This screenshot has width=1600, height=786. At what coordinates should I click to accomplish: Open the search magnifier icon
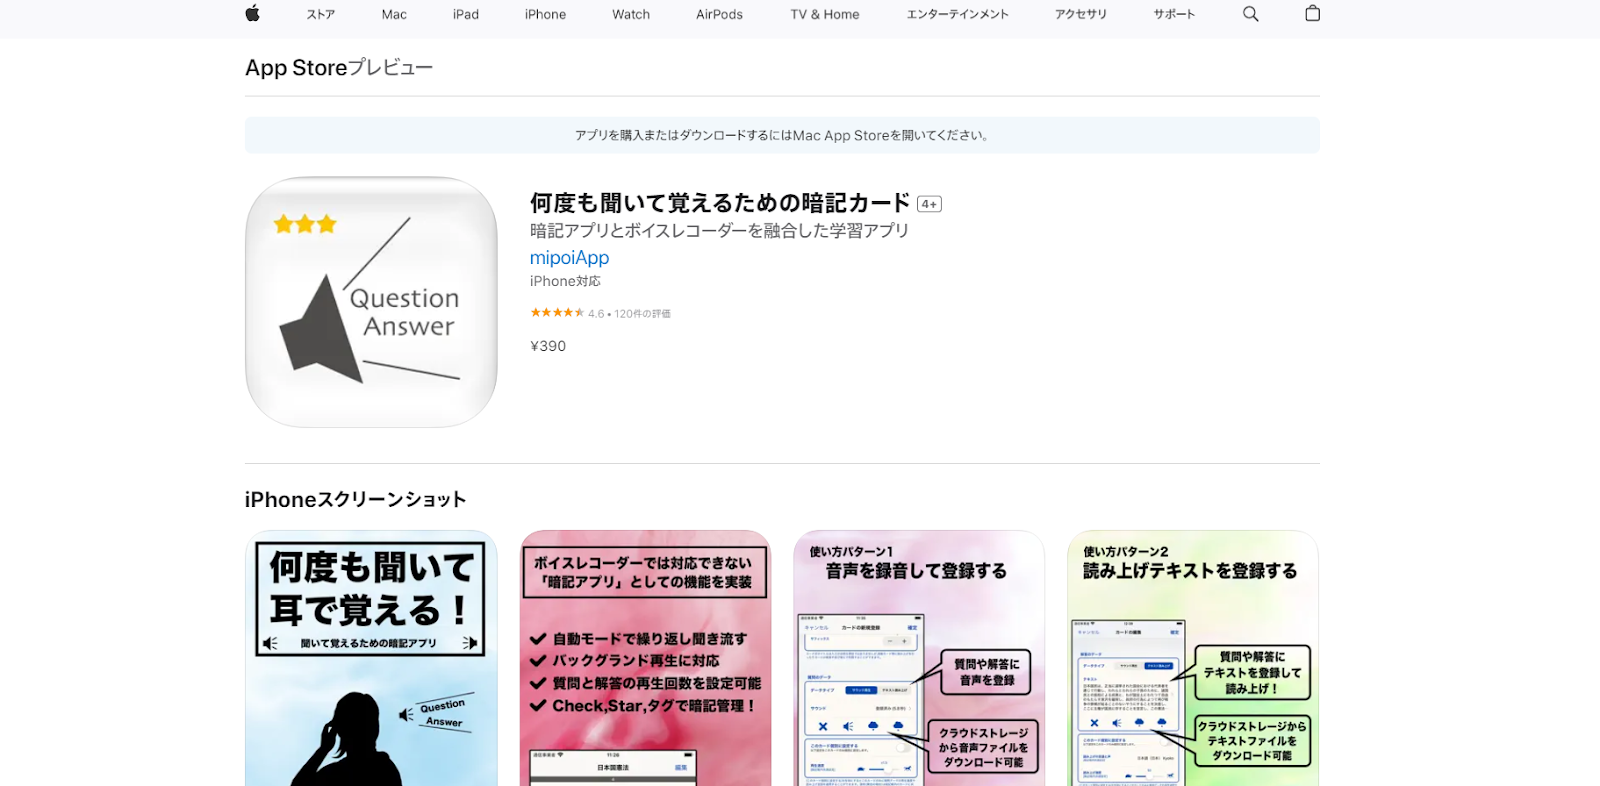[x=1250, y=14]
